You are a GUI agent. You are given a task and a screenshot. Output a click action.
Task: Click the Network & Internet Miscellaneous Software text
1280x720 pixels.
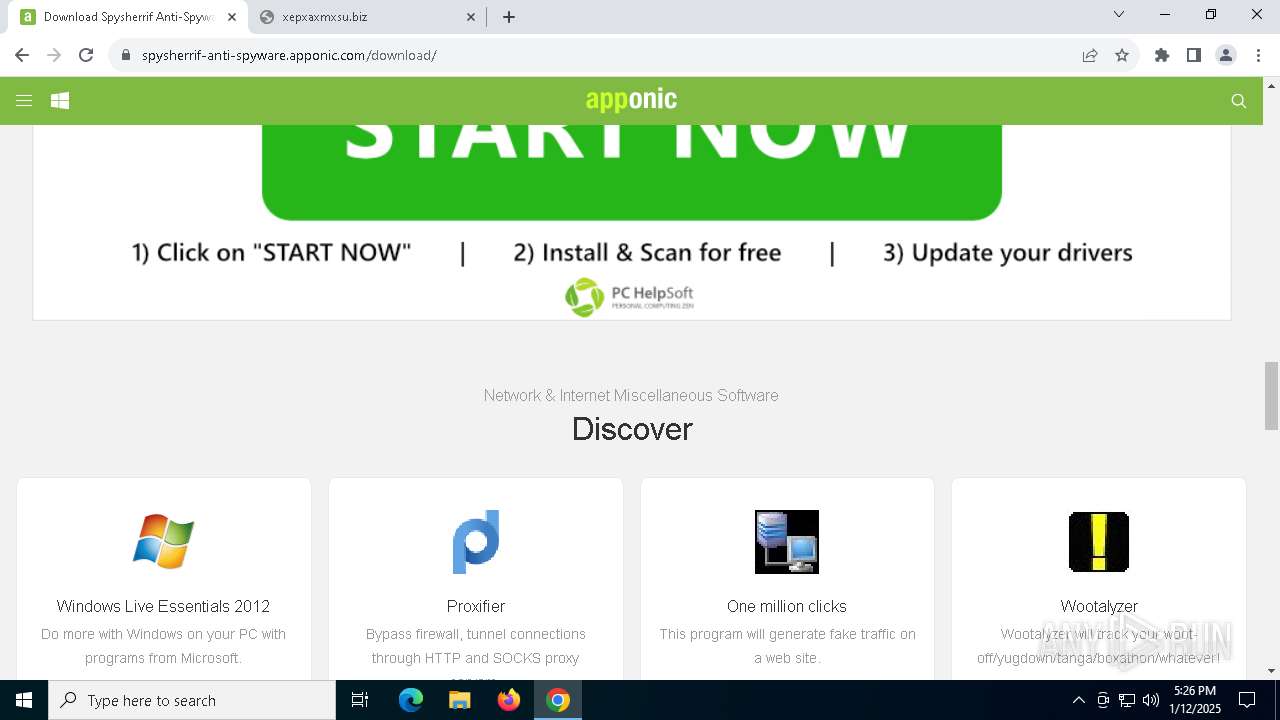pyautogui.click(x=631, y=396)
